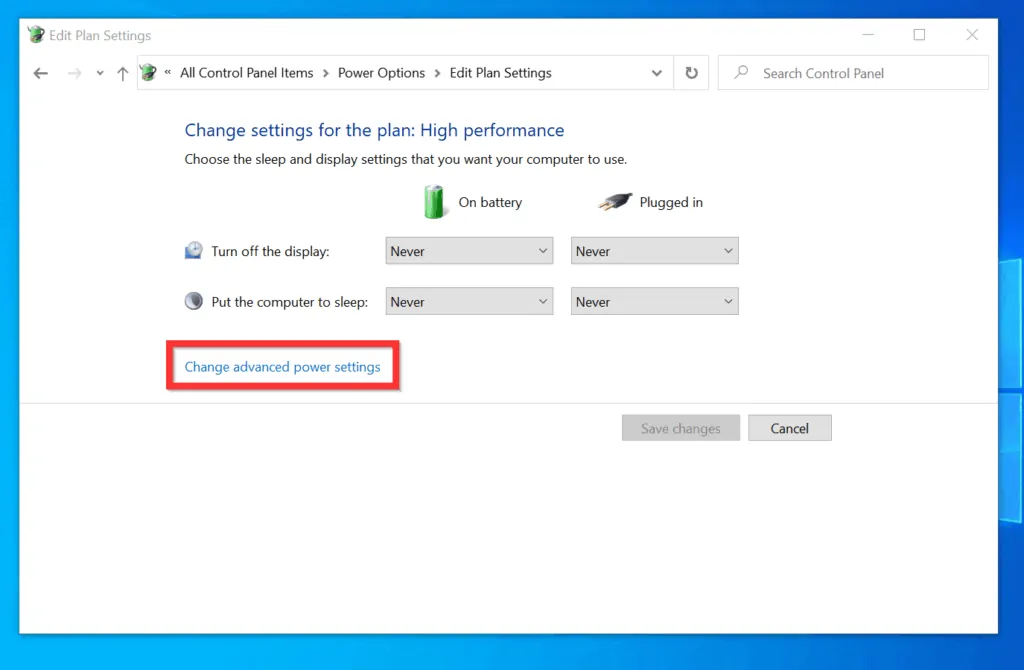Click the Control Panel icon in the address bar
The height and width of the screenshot is (670, 1024).
[x=147, y=72]
